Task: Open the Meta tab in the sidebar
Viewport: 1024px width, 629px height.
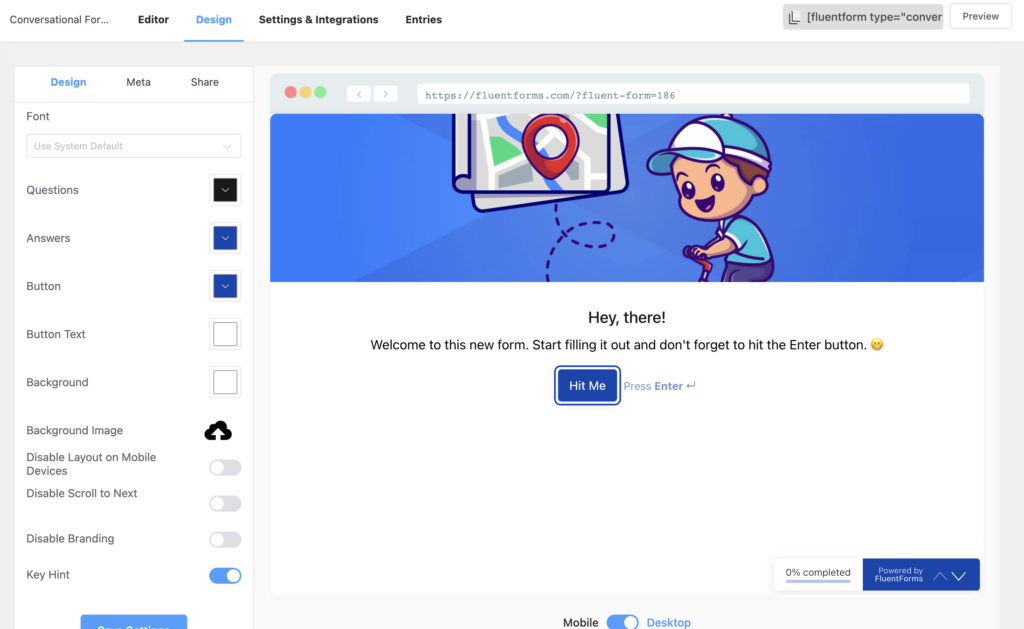Action: (138, 82)
